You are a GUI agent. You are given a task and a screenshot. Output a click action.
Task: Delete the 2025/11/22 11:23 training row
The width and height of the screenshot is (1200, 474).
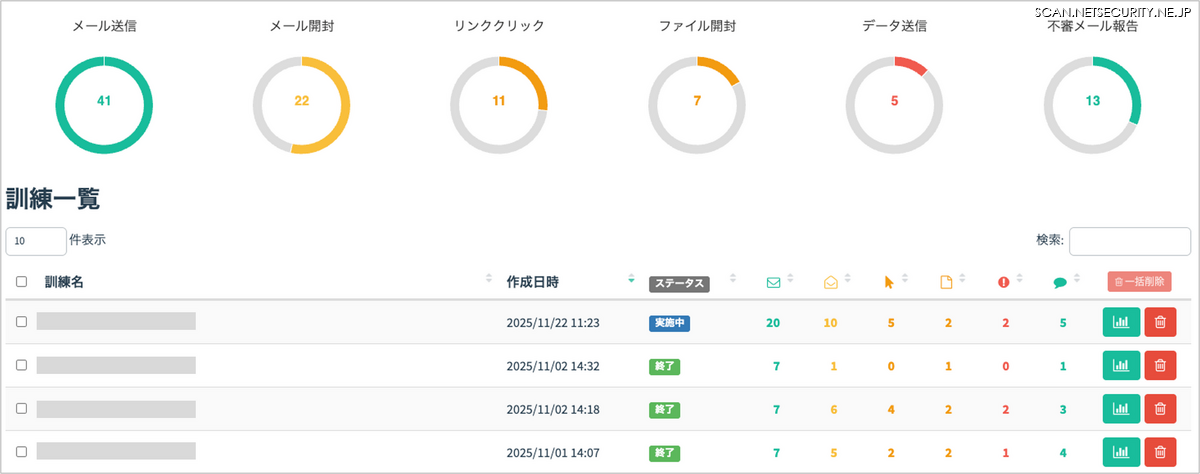tap(1160, 322)
